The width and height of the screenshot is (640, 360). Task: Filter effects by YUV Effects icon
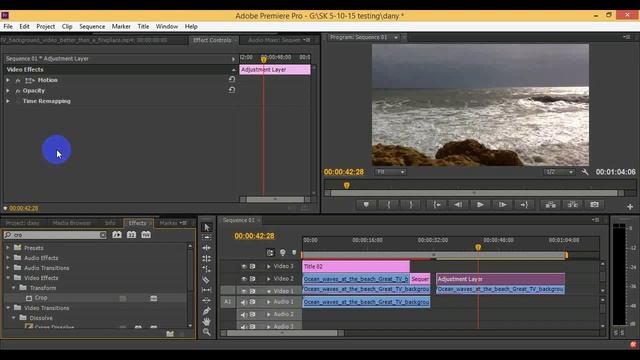point(146,235)
